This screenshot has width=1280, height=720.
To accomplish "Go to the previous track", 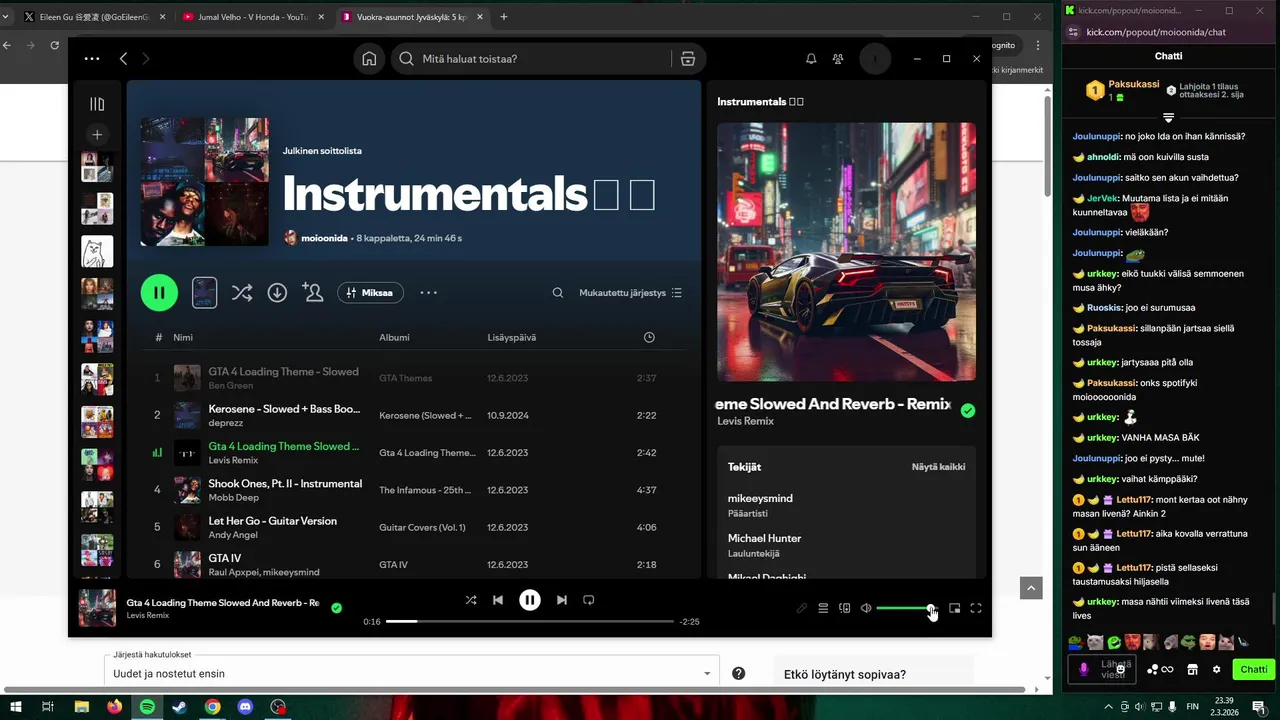I will click(x=498, y=600).
